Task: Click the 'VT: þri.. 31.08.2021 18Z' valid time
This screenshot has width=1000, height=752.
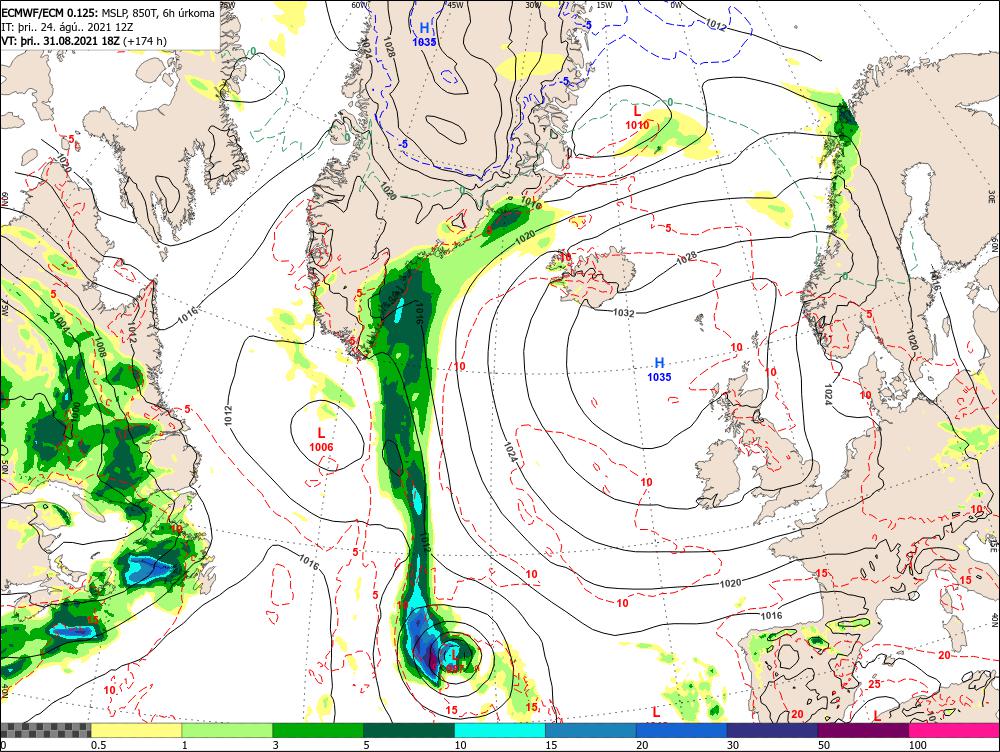Action: (61, 41)
